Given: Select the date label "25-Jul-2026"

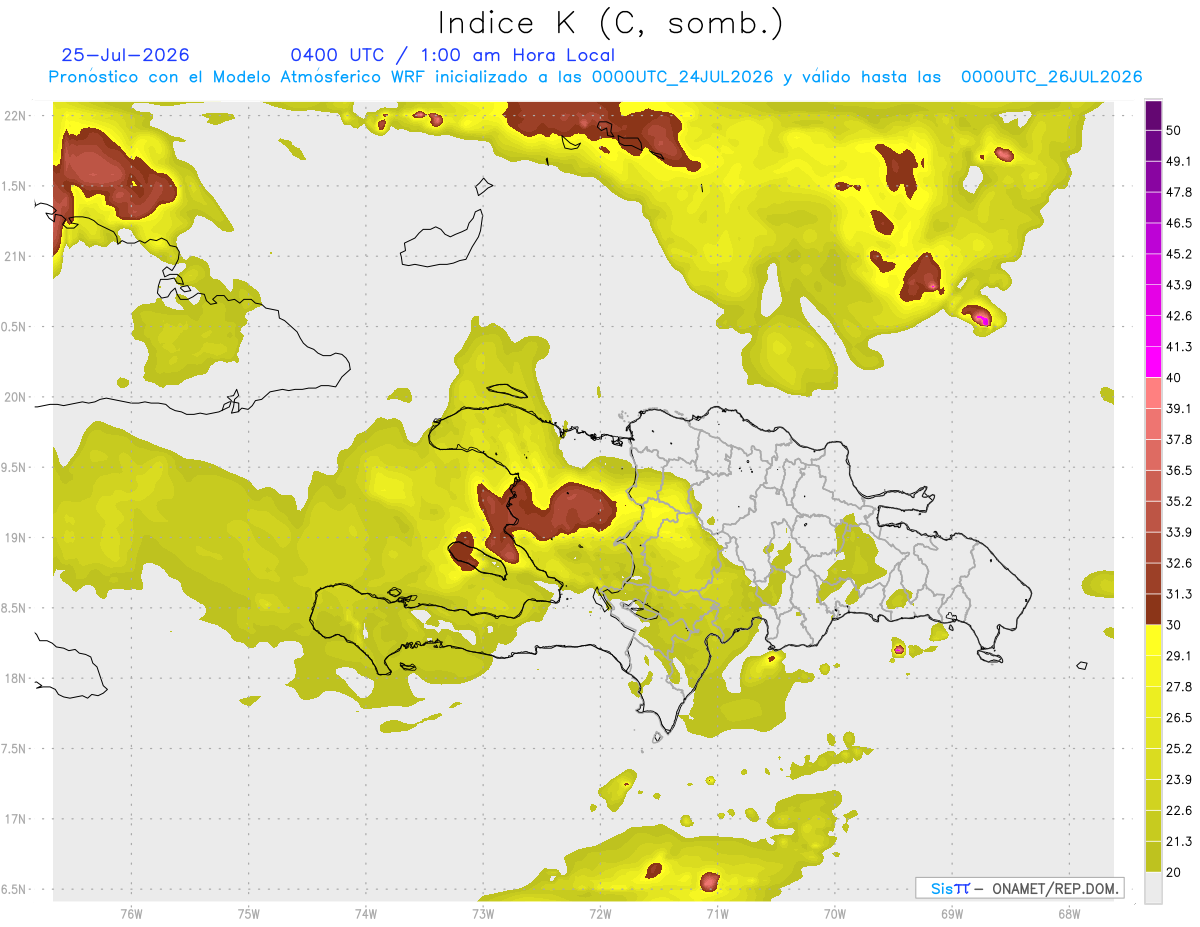Looking at the screenshot, I should [125, 56].
